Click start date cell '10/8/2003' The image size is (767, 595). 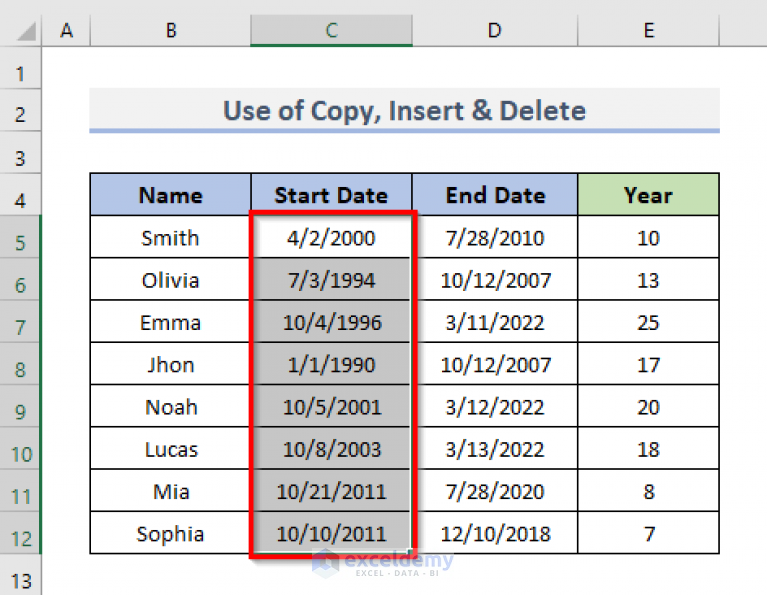(x=331, y=449)
